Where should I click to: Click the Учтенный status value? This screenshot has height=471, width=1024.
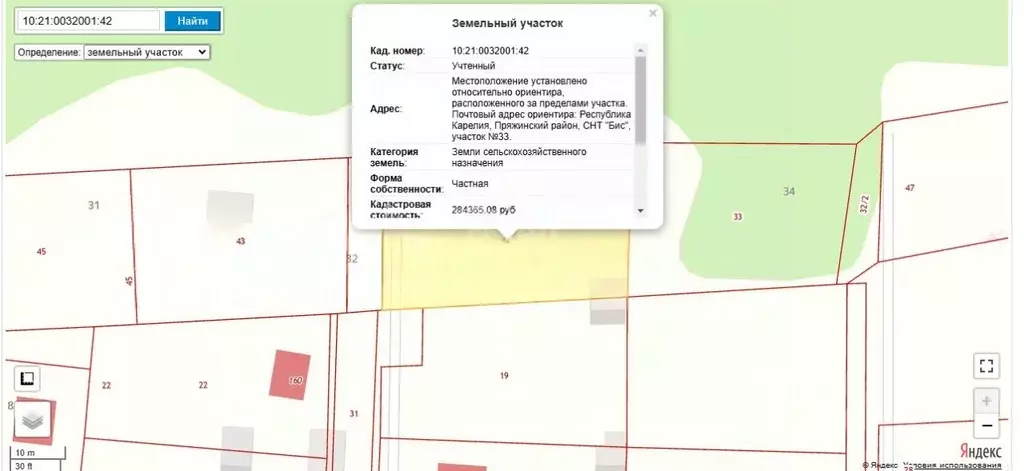(x=473, y=66)
